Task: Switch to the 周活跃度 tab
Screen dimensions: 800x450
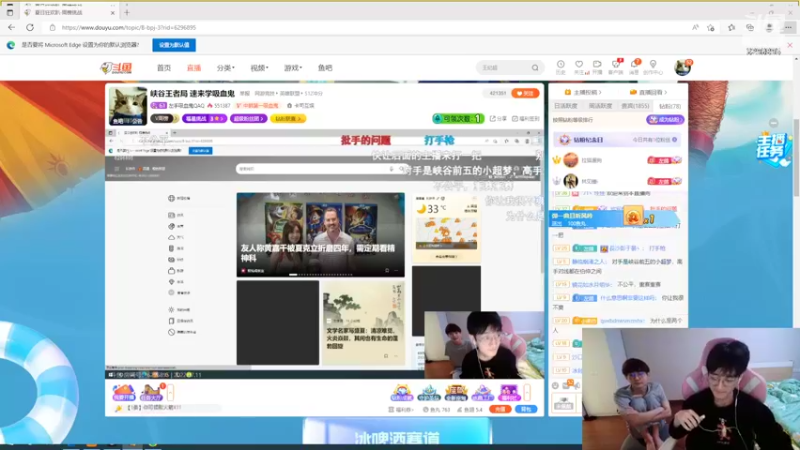Action: 600,106
